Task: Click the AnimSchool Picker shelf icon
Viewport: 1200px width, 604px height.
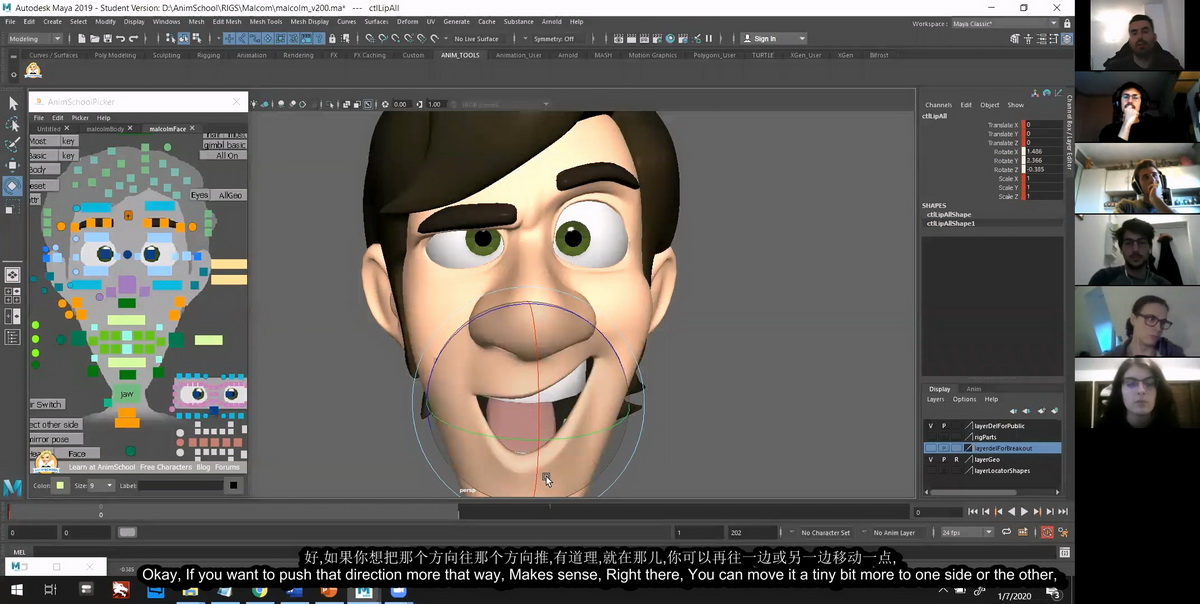Action: [x=33, y=70]
